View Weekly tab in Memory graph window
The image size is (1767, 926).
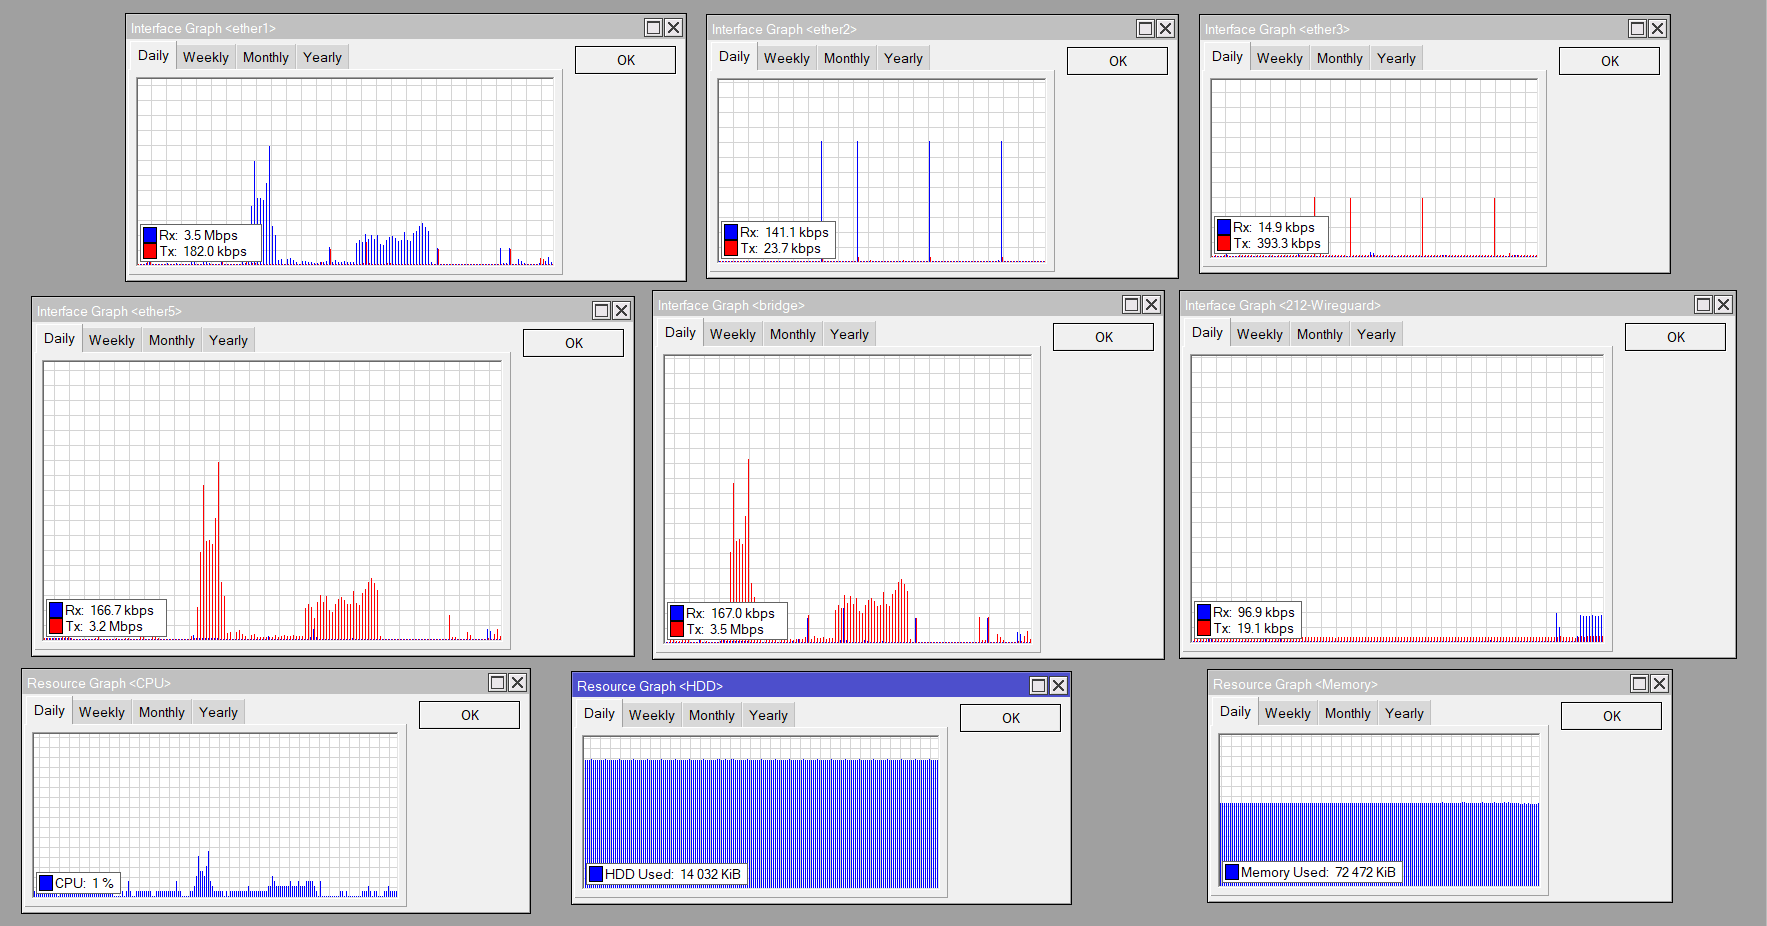point(1288,713)
